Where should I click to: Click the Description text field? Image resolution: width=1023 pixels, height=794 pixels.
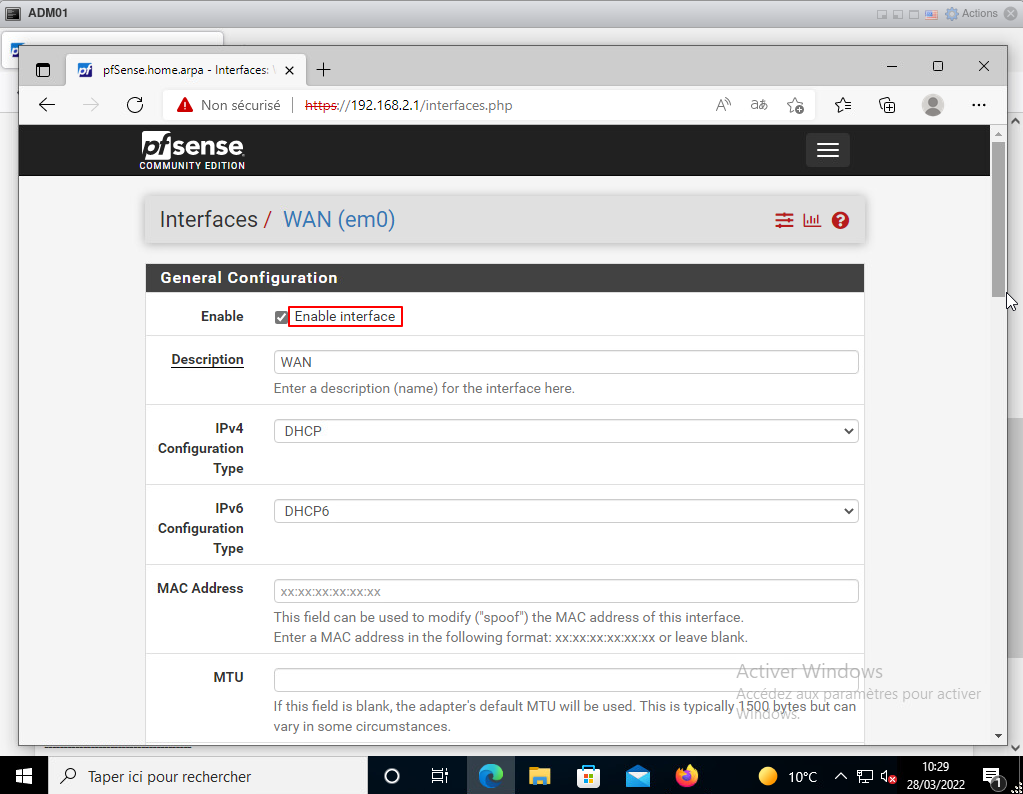click(566, 362)
